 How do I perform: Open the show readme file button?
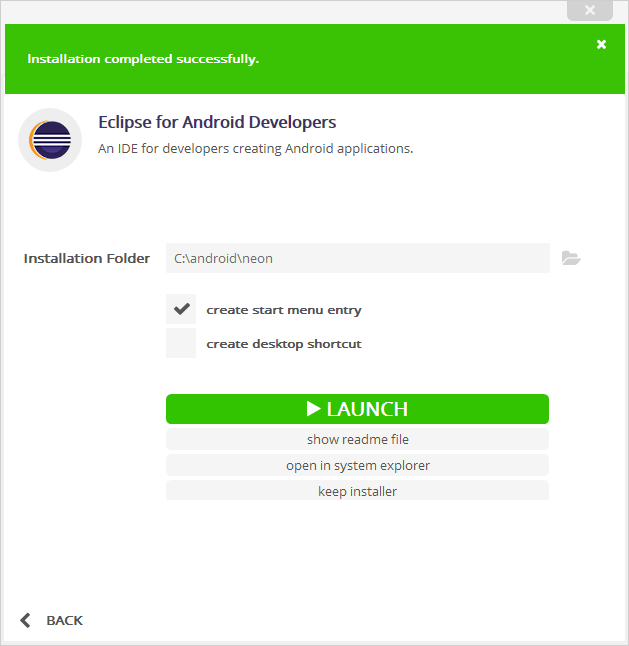[x=357, y=439]
